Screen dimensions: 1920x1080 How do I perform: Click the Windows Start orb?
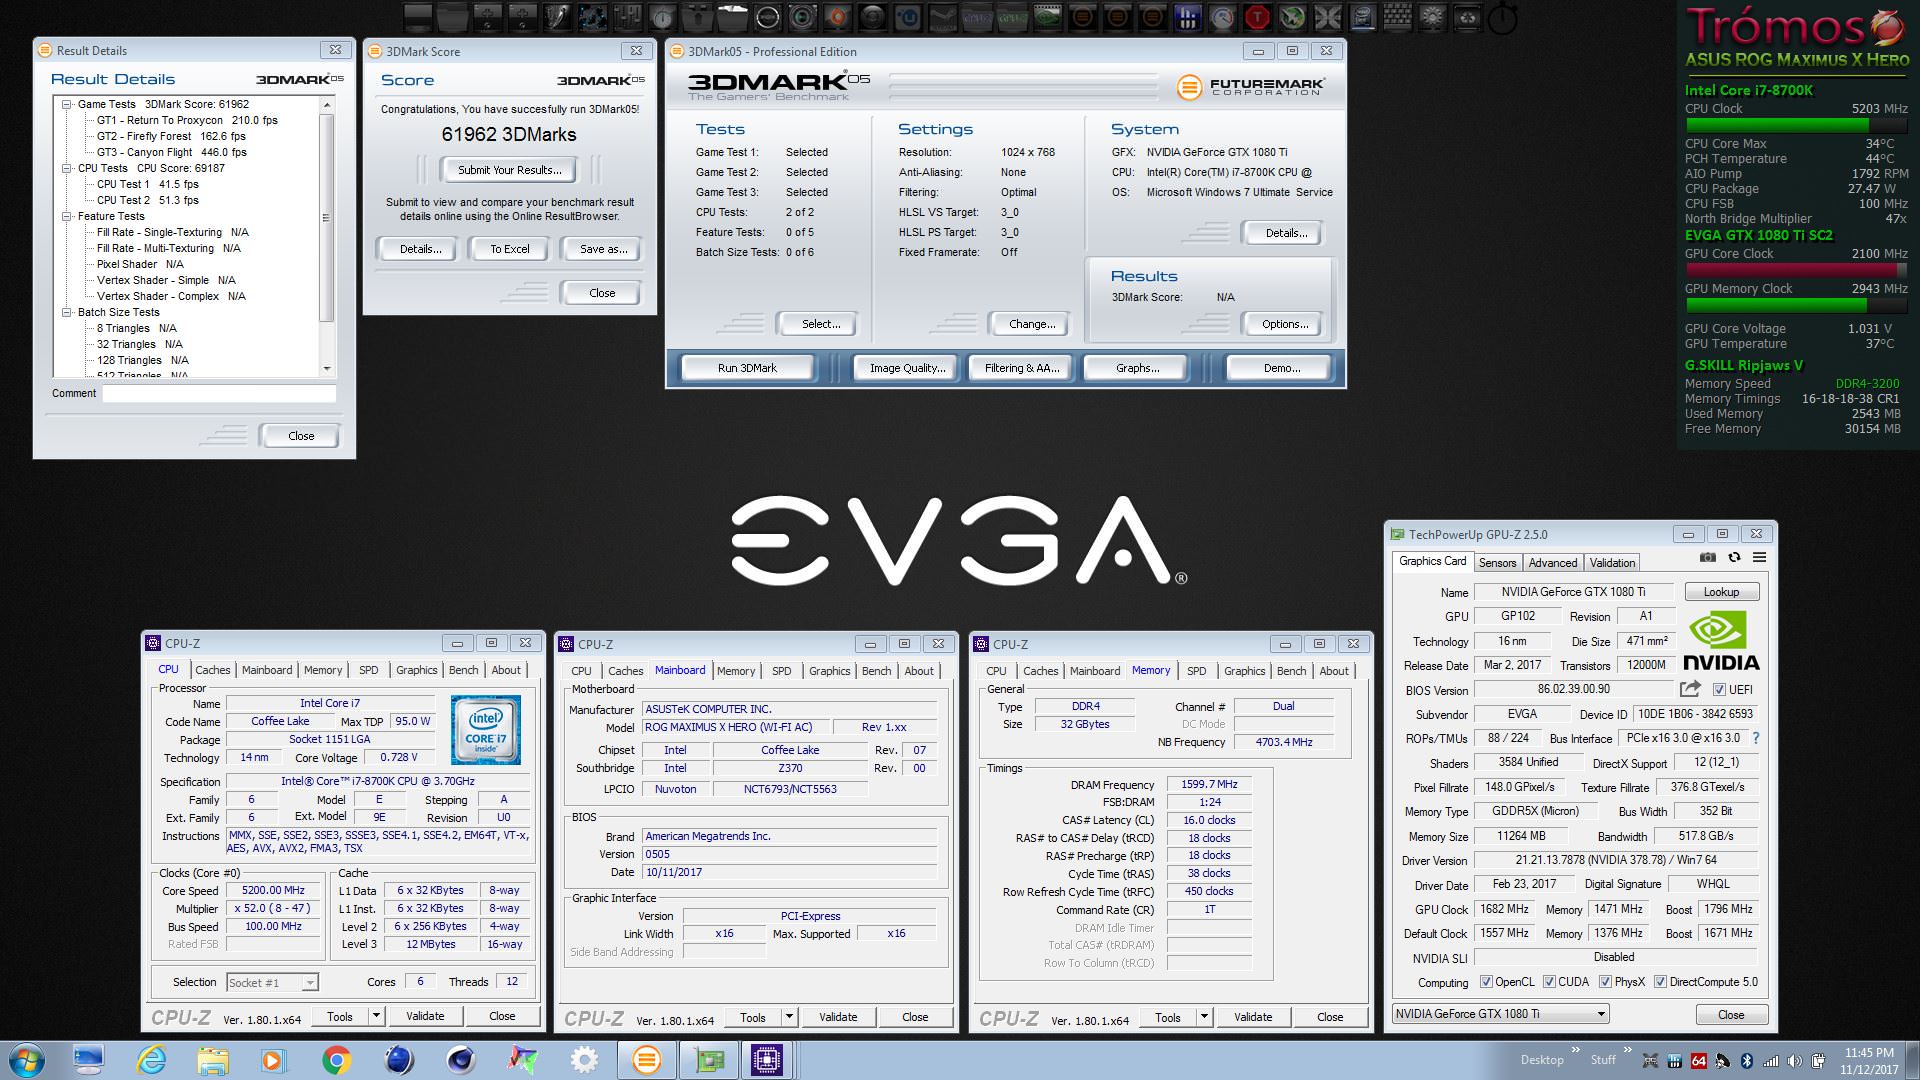click(27, 1060)
